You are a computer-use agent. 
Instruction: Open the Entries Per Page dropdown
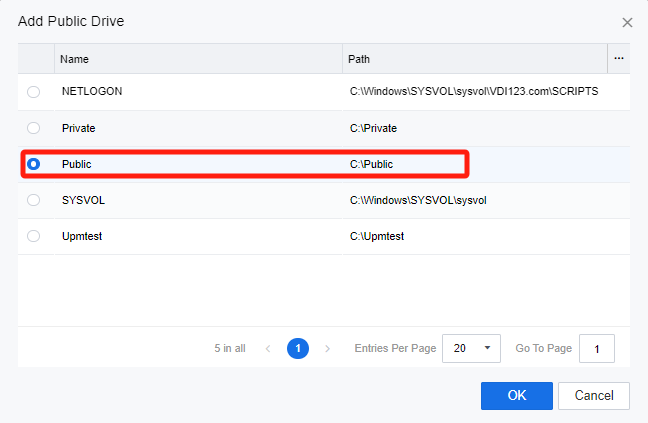471,348
